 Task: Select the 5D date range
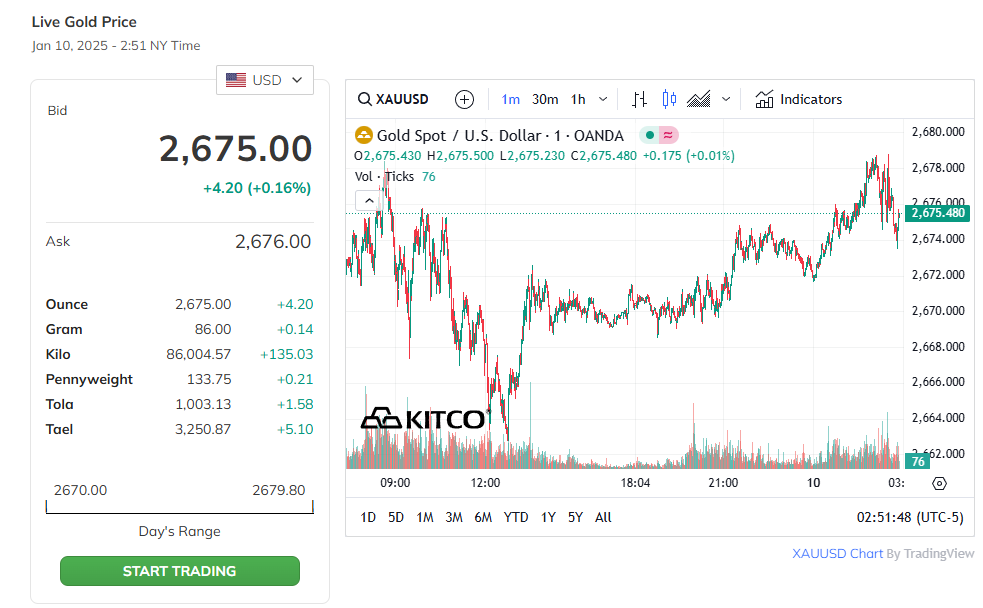point(396,517)
